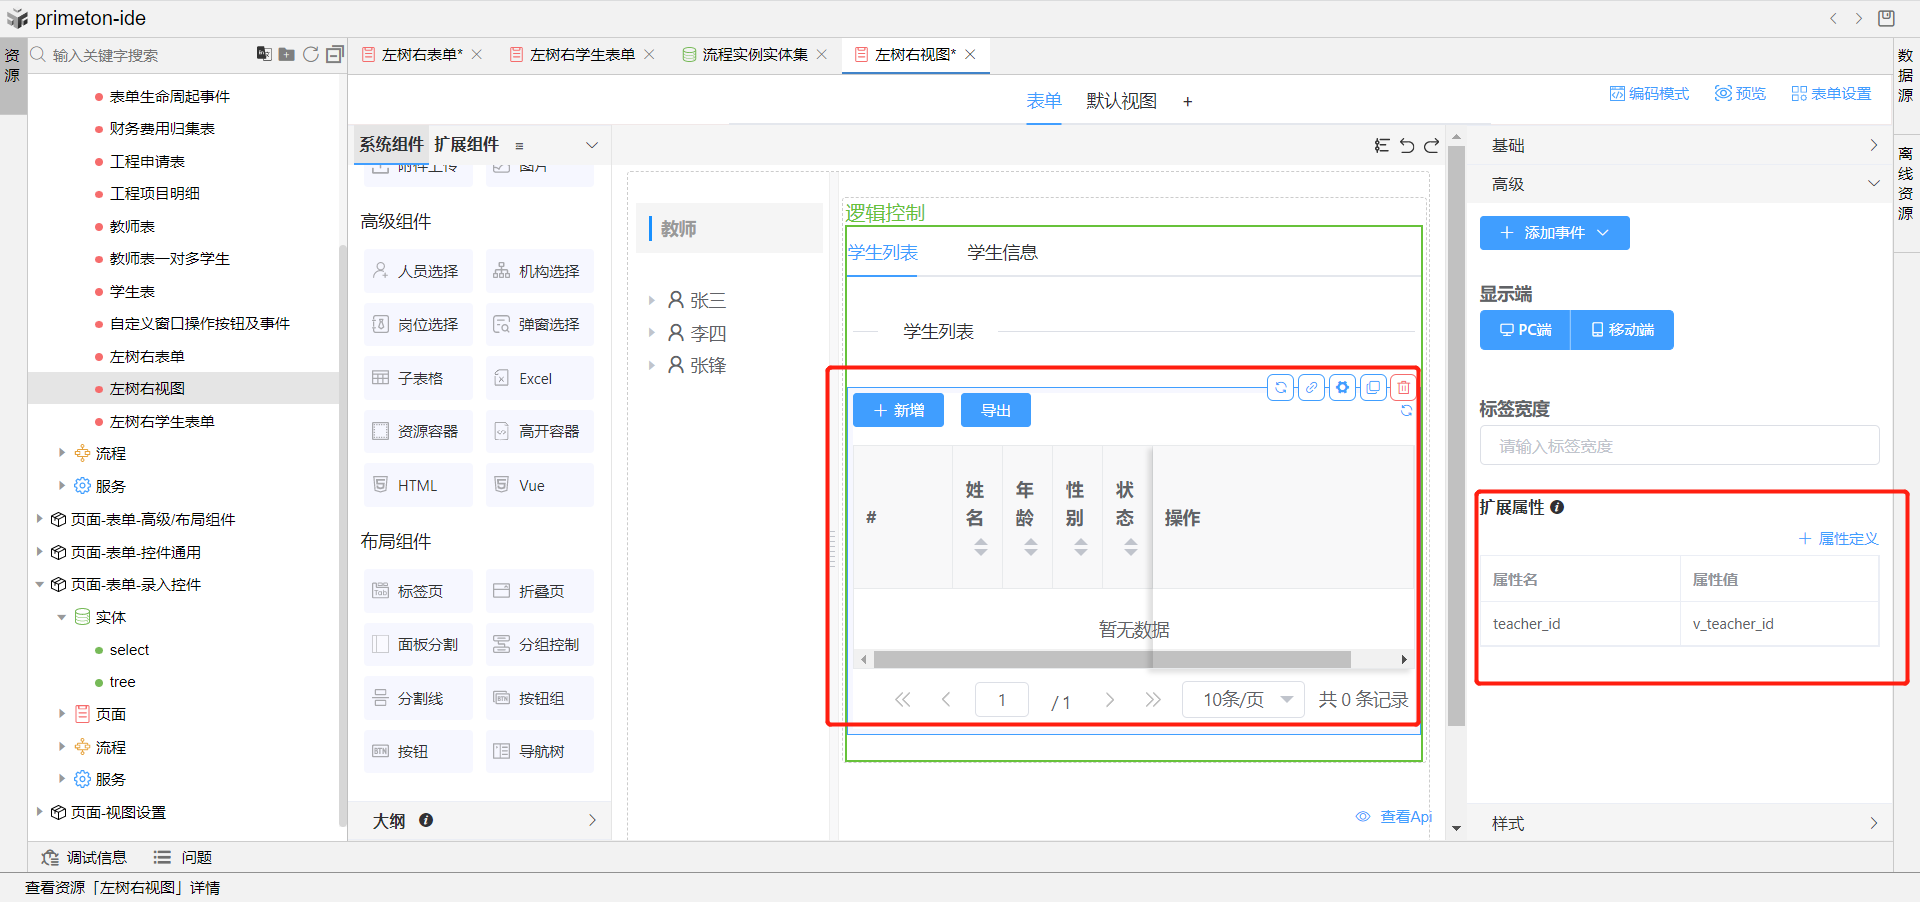
Task: Delete the selected table with trash icon
Action: click(x=1404, y=387)
